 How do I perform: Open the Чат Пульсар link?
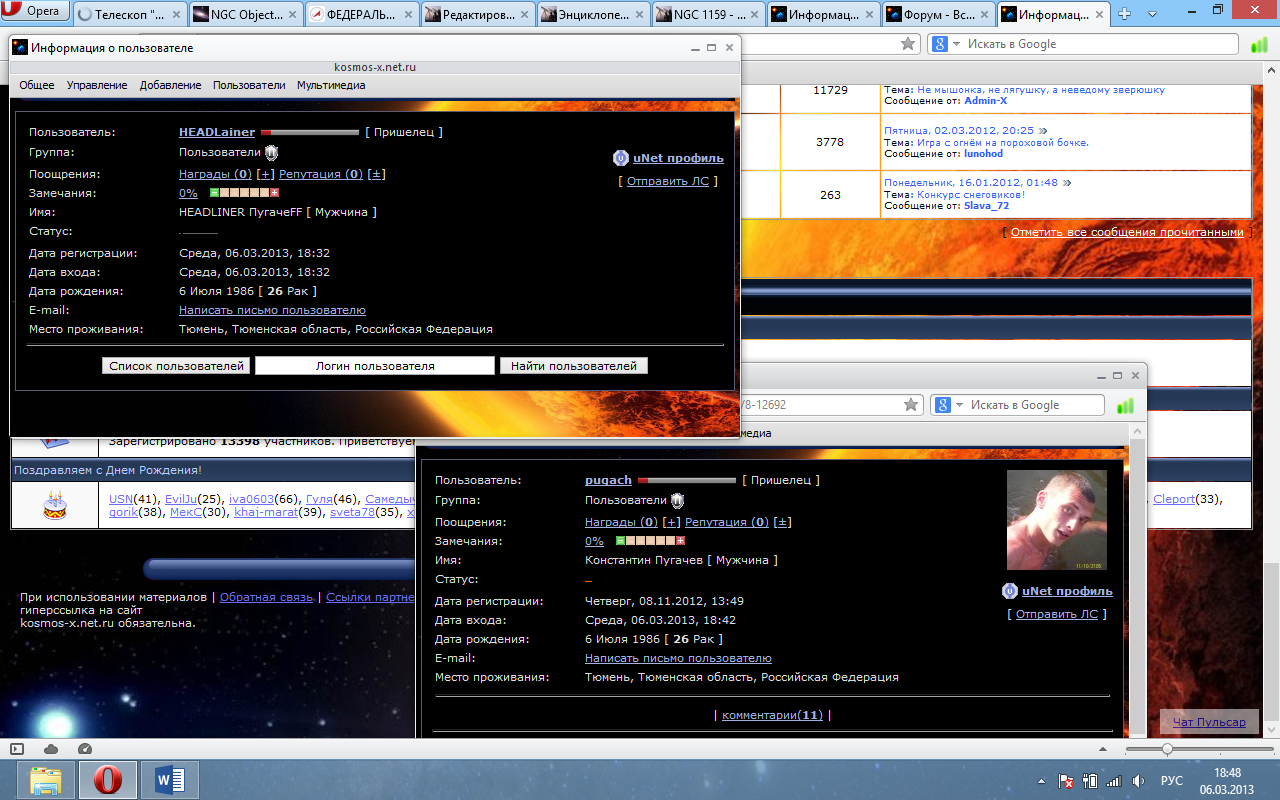point(1209,722)
